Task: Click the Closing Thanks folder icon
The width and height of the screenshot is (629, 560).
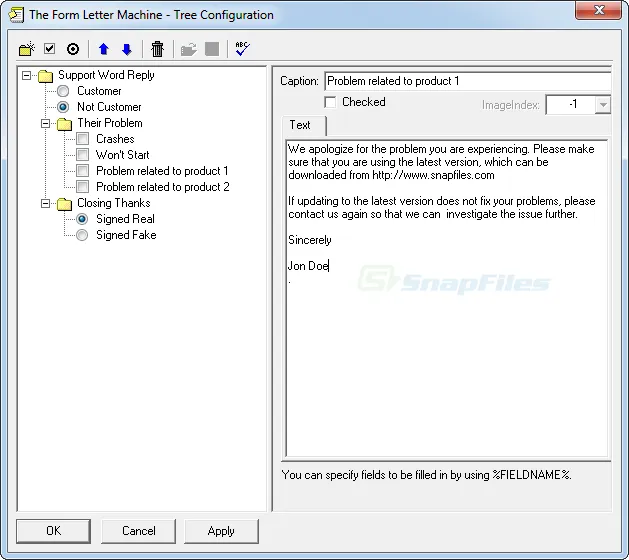Action: pyautogui.click(x=64, y=204)
